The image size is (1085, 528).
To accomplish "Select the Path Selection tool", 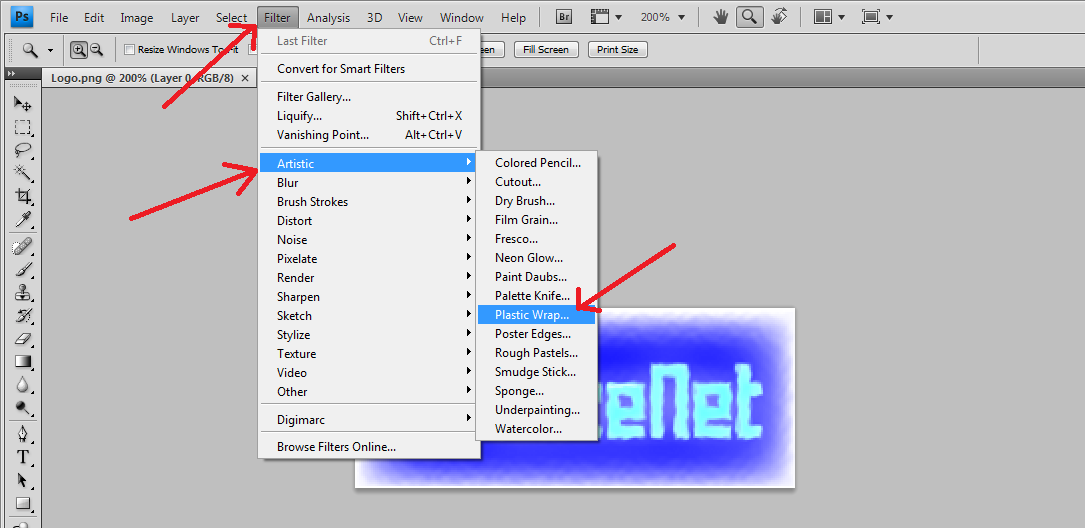I will coord(23,480).
